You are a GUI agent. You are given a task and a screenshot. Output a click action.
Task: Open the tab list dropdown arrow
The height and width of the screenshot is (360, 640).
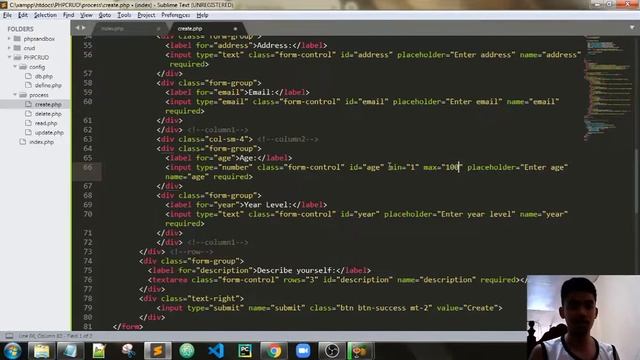(x=632, y=28)
